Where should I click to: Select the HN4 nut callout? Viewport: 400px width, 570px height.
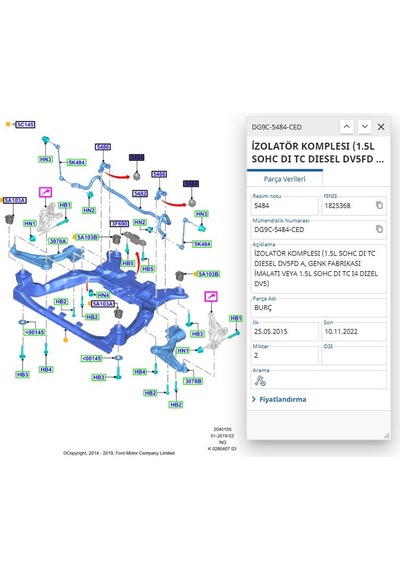point(103,295)
